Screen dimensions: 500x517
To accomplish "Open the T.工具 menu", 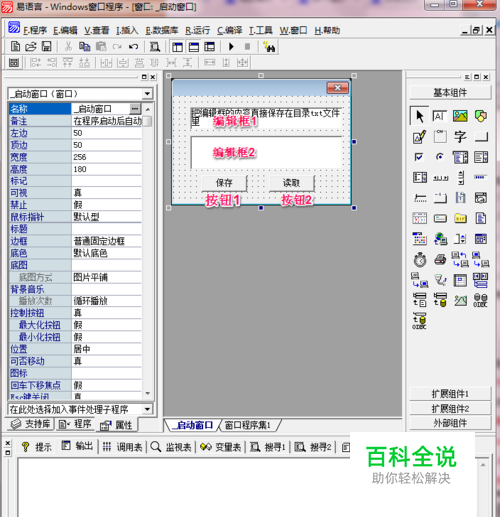I will coord(261,30).
